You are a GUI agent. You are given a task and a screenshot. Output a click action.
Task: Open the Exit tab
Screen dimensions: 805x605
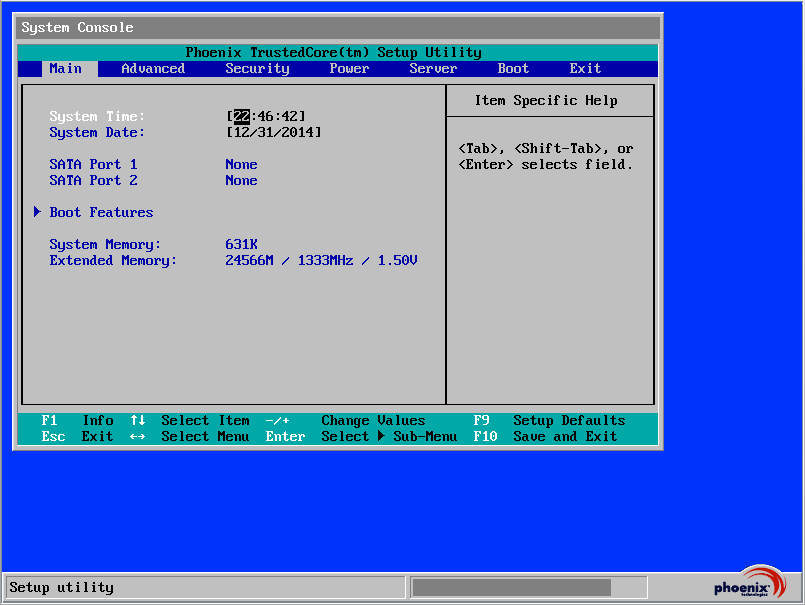[x=585, y=69]
